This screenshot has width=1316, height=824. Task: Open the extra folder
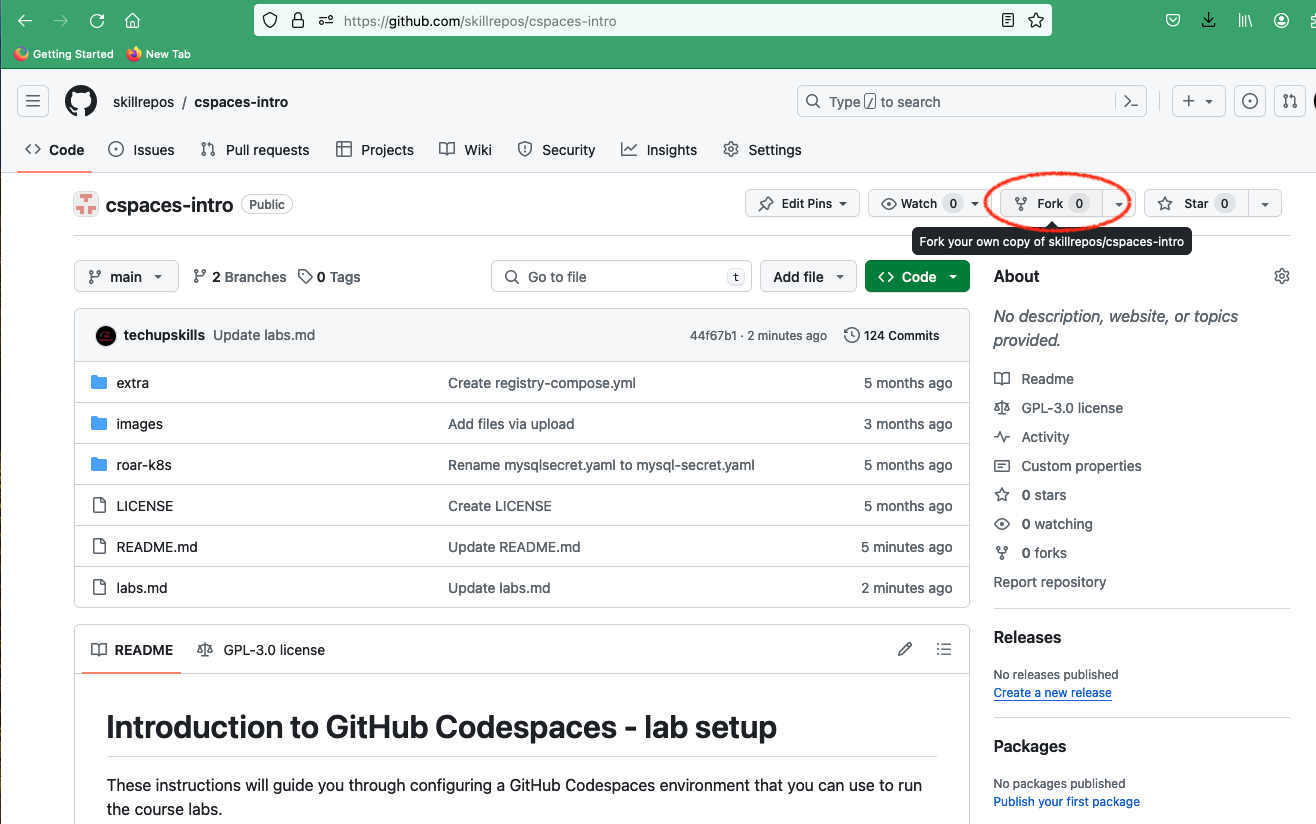(x=132, y=383)
